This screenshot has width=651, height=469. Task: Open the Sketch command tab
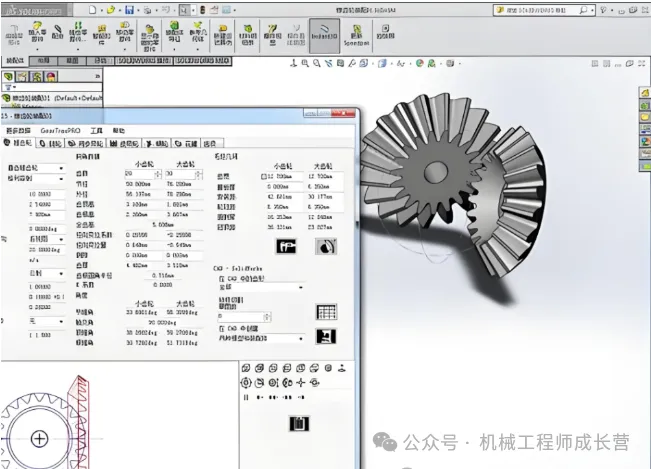(x=72, y=61)
